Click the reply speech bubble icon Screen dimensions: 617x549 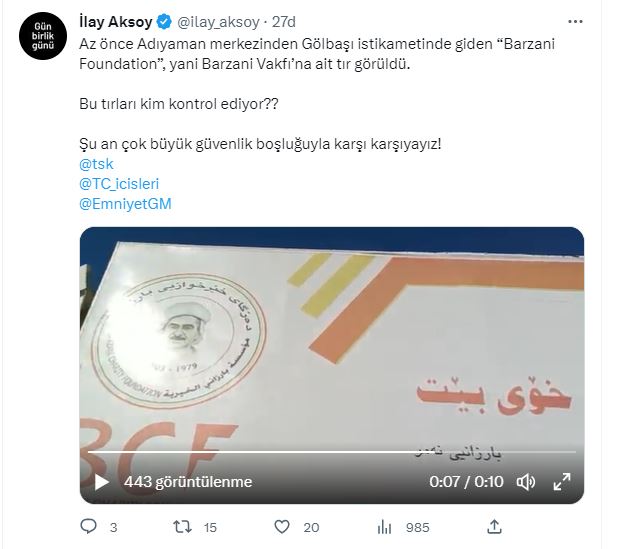pyautogui.click(x=88, y=526)
